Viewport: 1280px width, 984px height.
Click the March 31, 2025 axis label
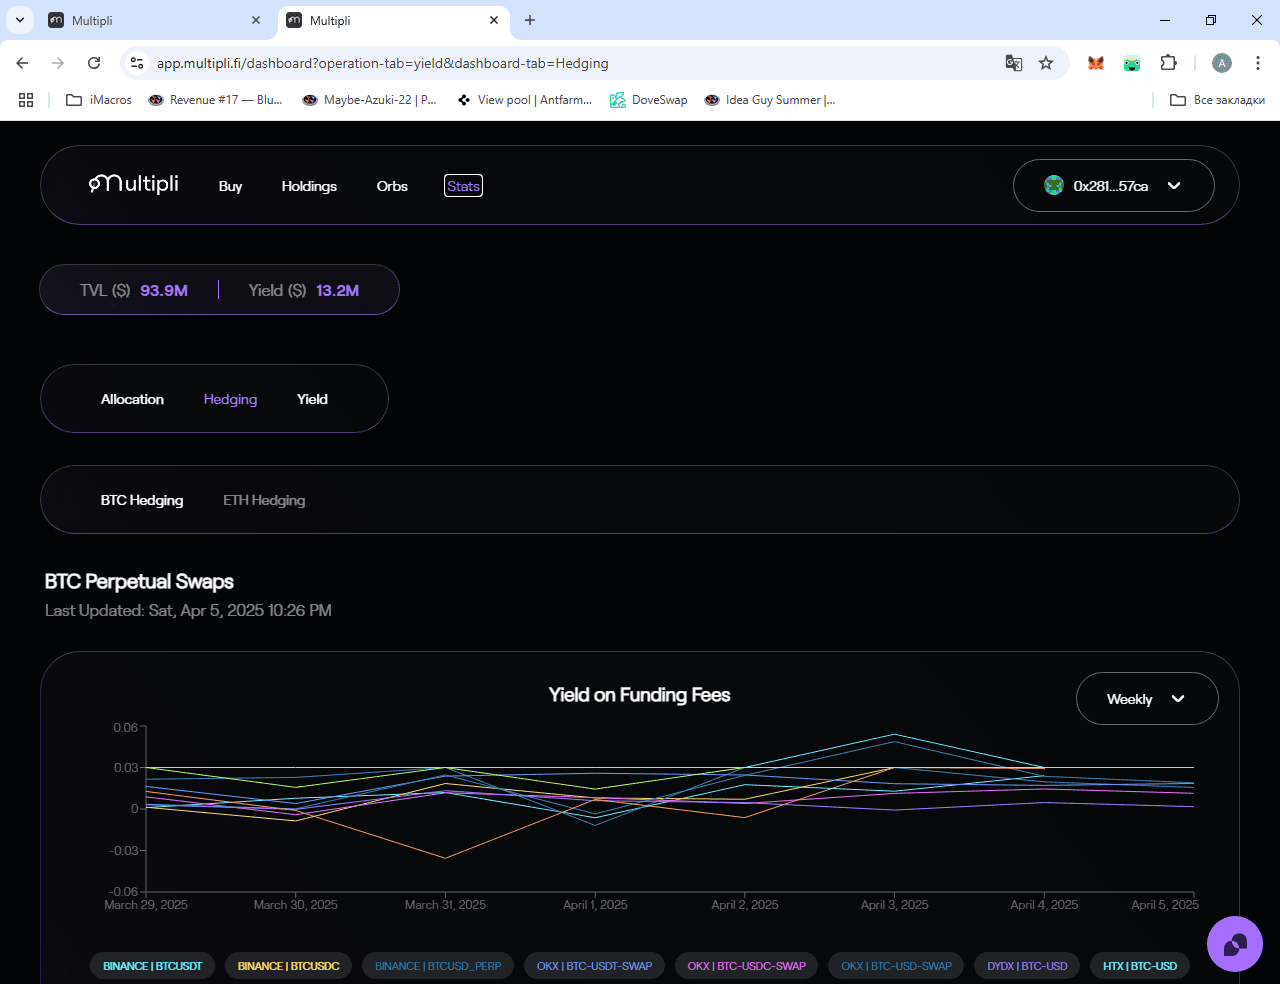pyautogui.click(x=445, y=905)
